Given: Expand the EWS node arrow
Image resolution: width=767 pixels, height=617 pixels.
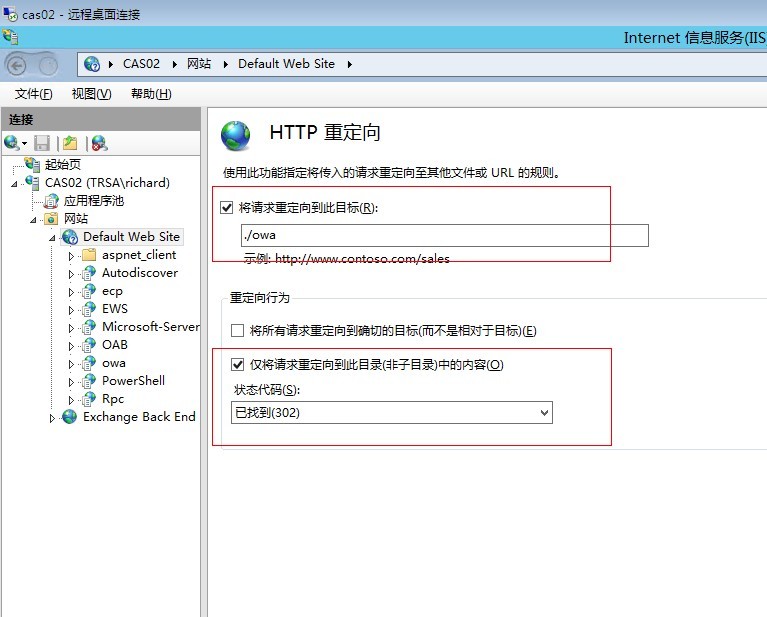Looking at the screenshot, I should pos(71,310).
